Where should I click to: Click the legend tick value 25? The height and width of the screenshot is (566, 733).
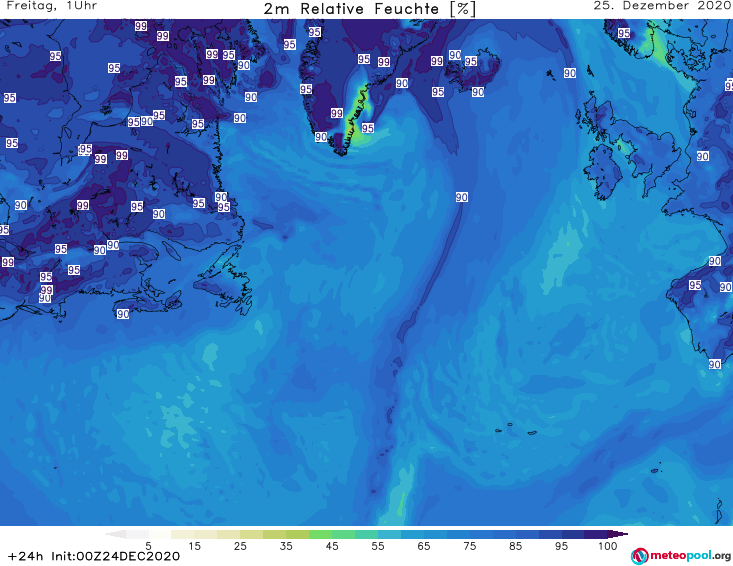(240, 546)
